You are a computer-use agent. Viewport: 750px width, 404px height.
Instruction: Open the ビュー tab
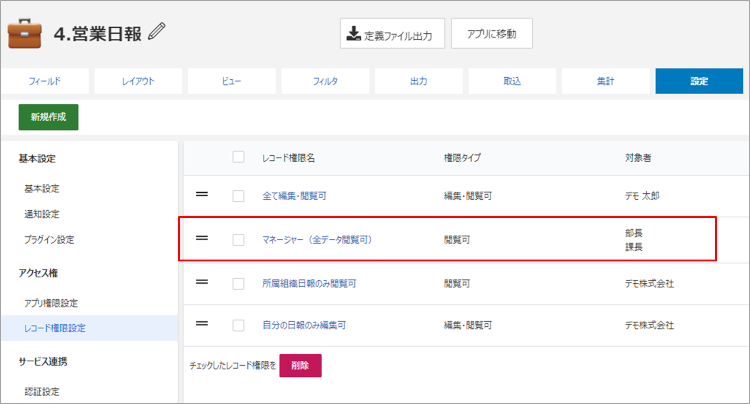(x=232, y=81)
